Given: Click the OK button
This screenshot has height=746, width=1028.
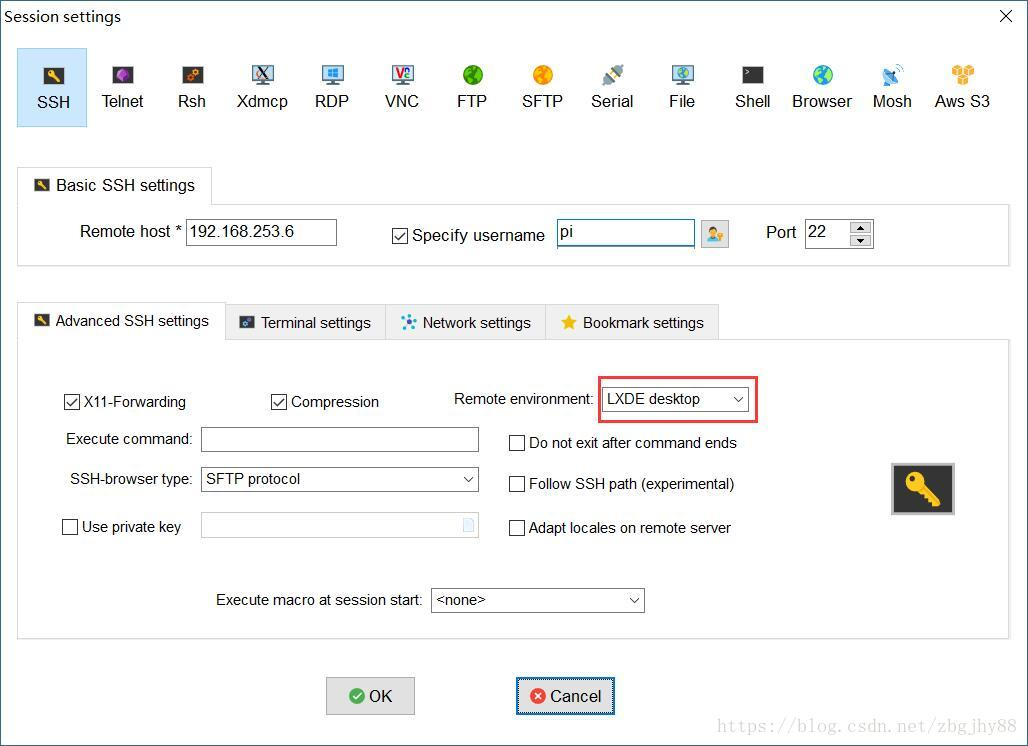Looking at the screenshot, I should pos(370,695).
